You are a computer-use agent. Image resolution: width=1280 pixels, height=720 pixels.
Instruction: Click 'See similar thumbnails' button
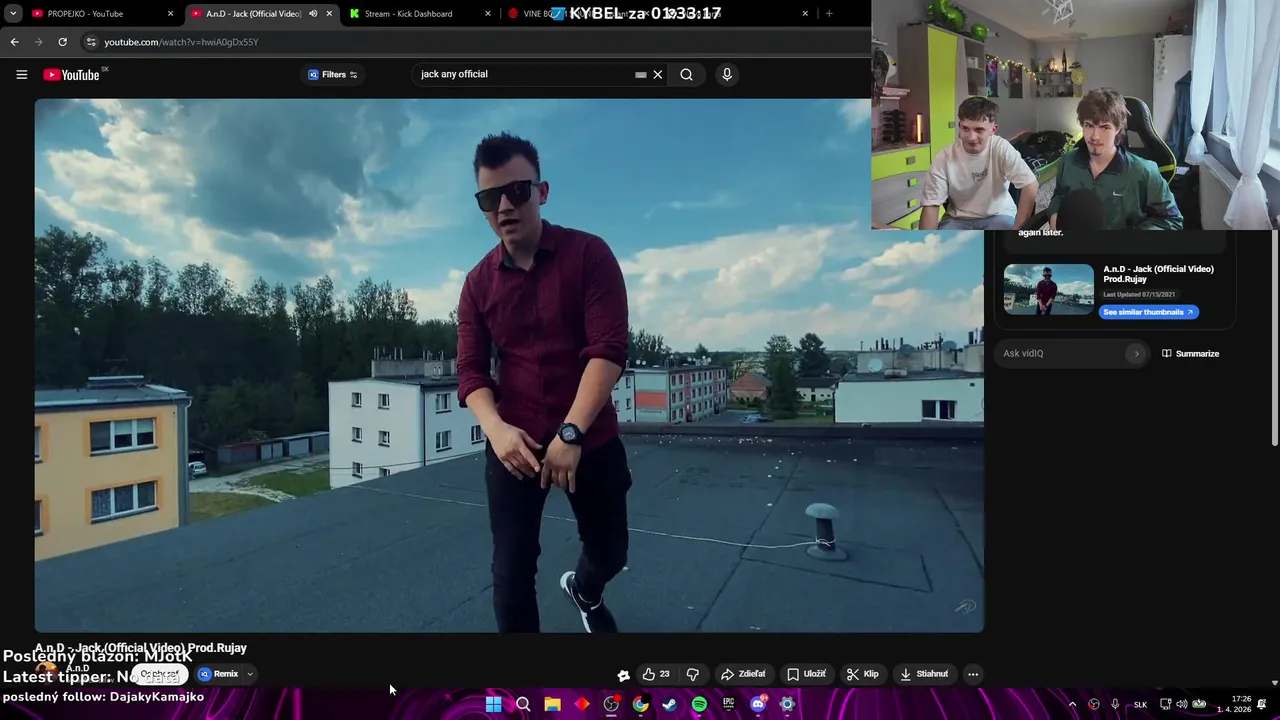tap(1148, 312)
